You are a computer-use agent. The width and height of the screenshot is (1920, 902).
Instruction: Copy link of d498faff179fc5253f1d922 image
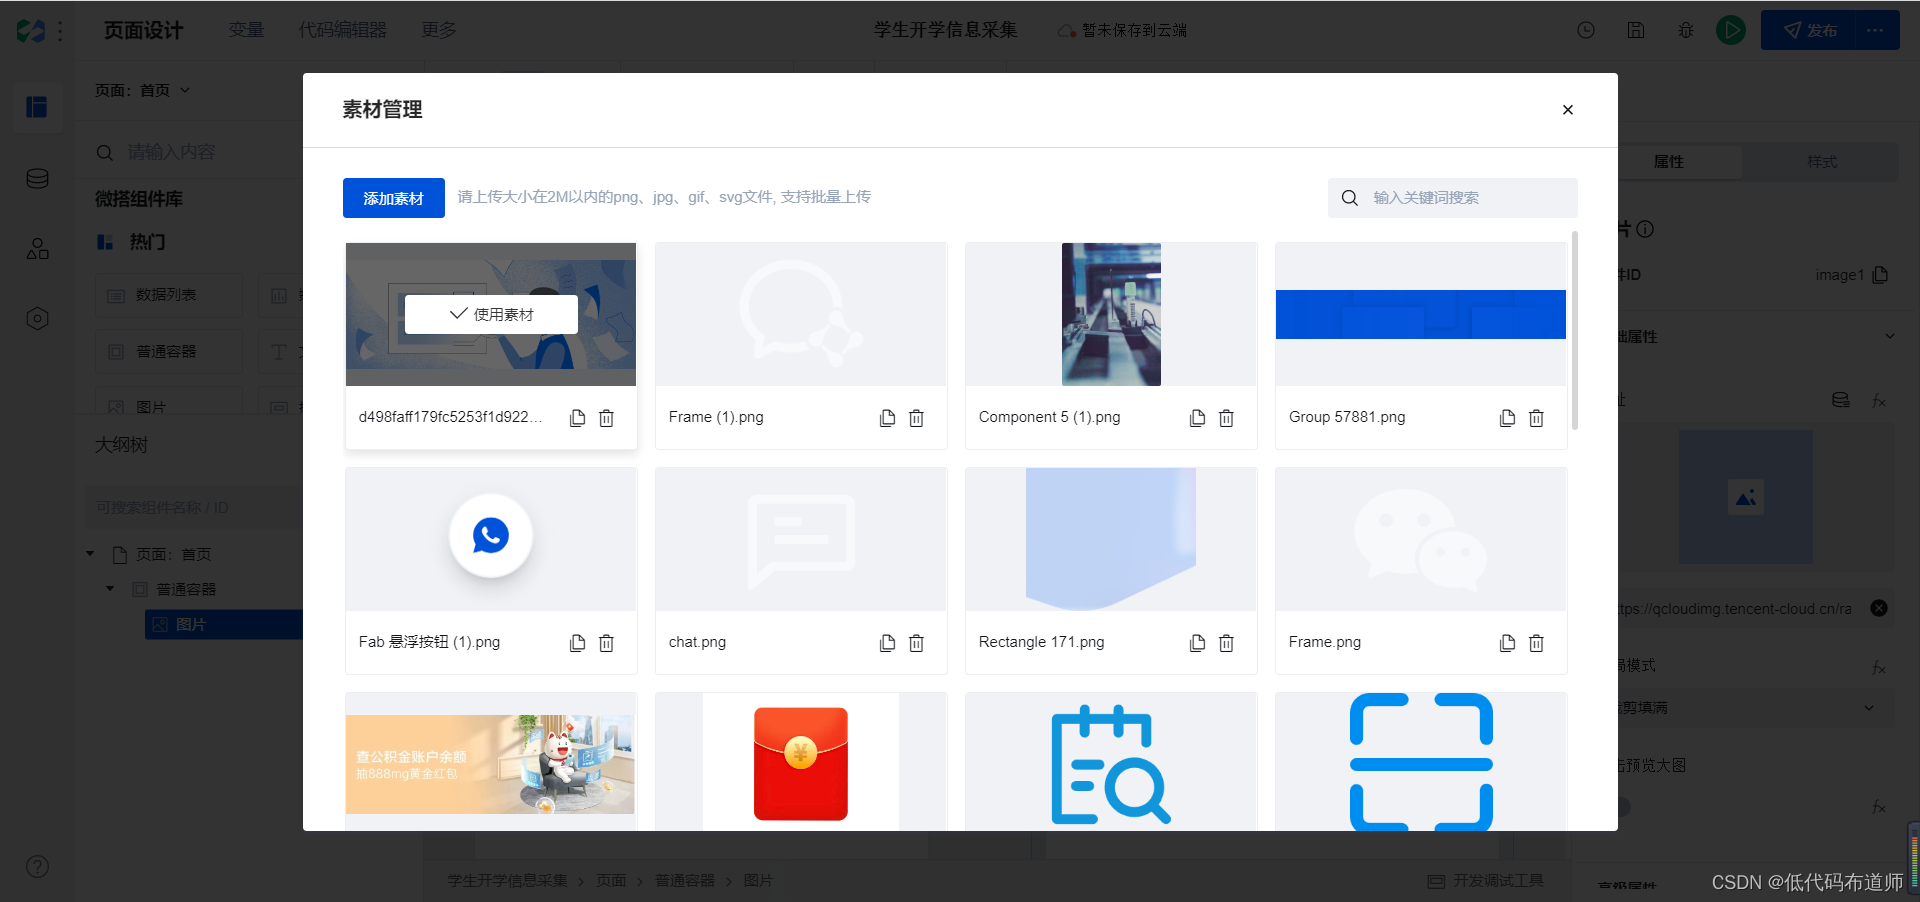(x=577, y=418)
